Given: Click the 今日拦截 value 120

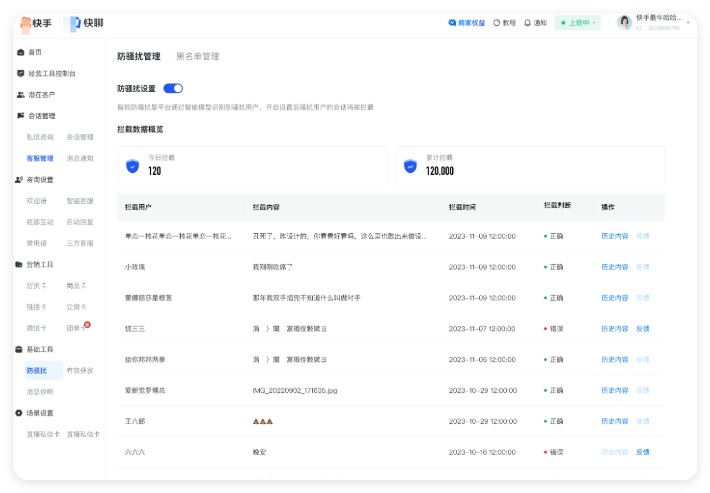Looking at the screenshot, I should tap(155, 171).
